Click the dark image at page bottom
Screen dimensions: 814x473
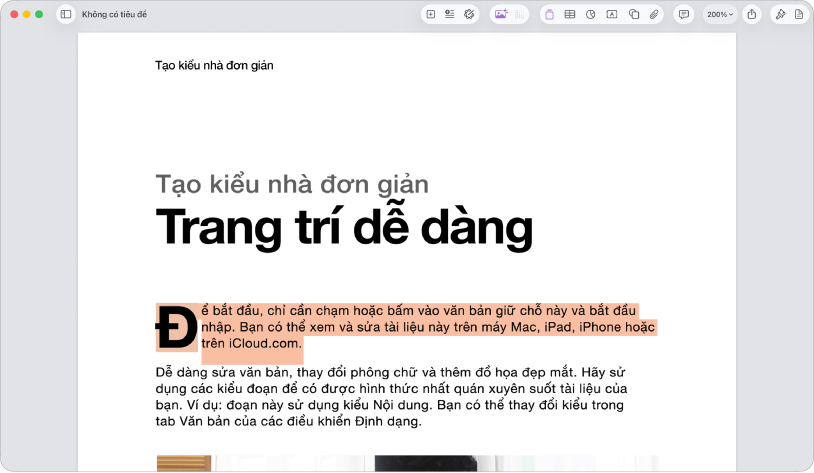[x=425, y=464]
